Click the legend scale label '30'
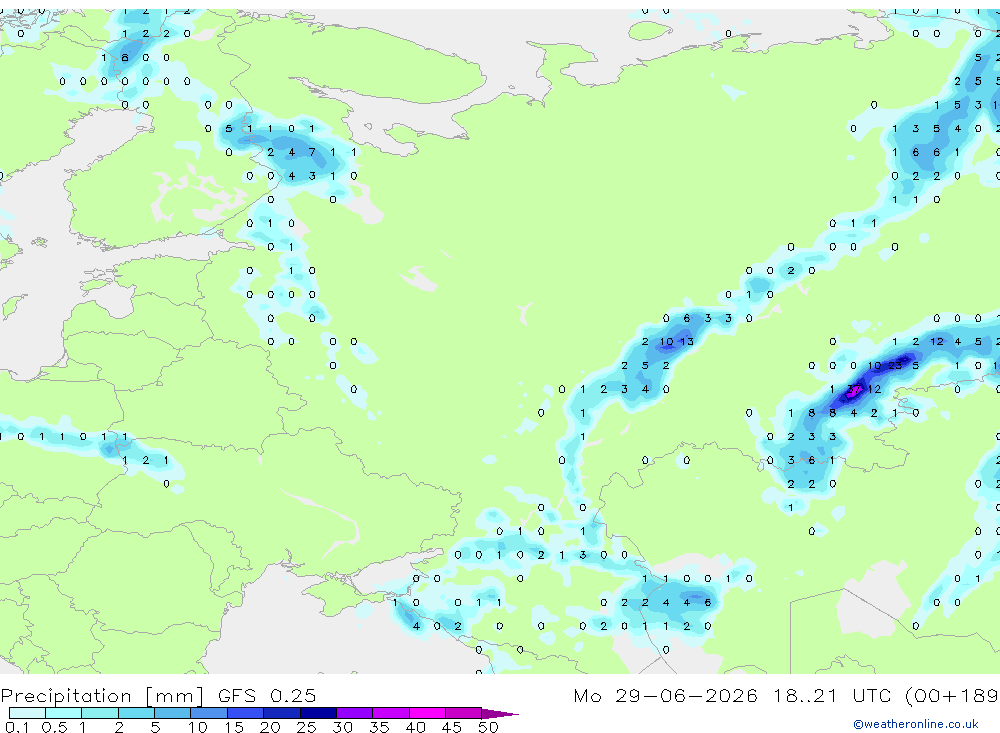The height and width of the screenshot is (733, 1000). [x=342, y=727]
